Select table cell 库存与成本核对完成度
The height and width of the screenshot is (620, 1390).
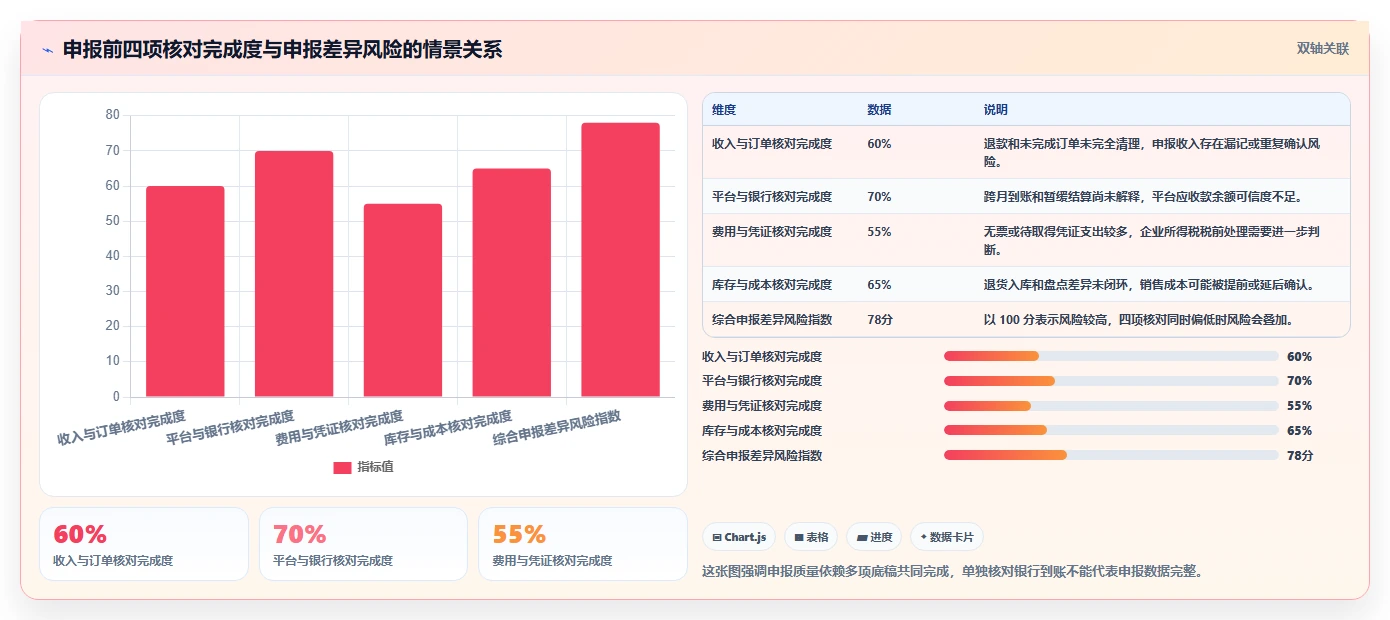point(772,285)
